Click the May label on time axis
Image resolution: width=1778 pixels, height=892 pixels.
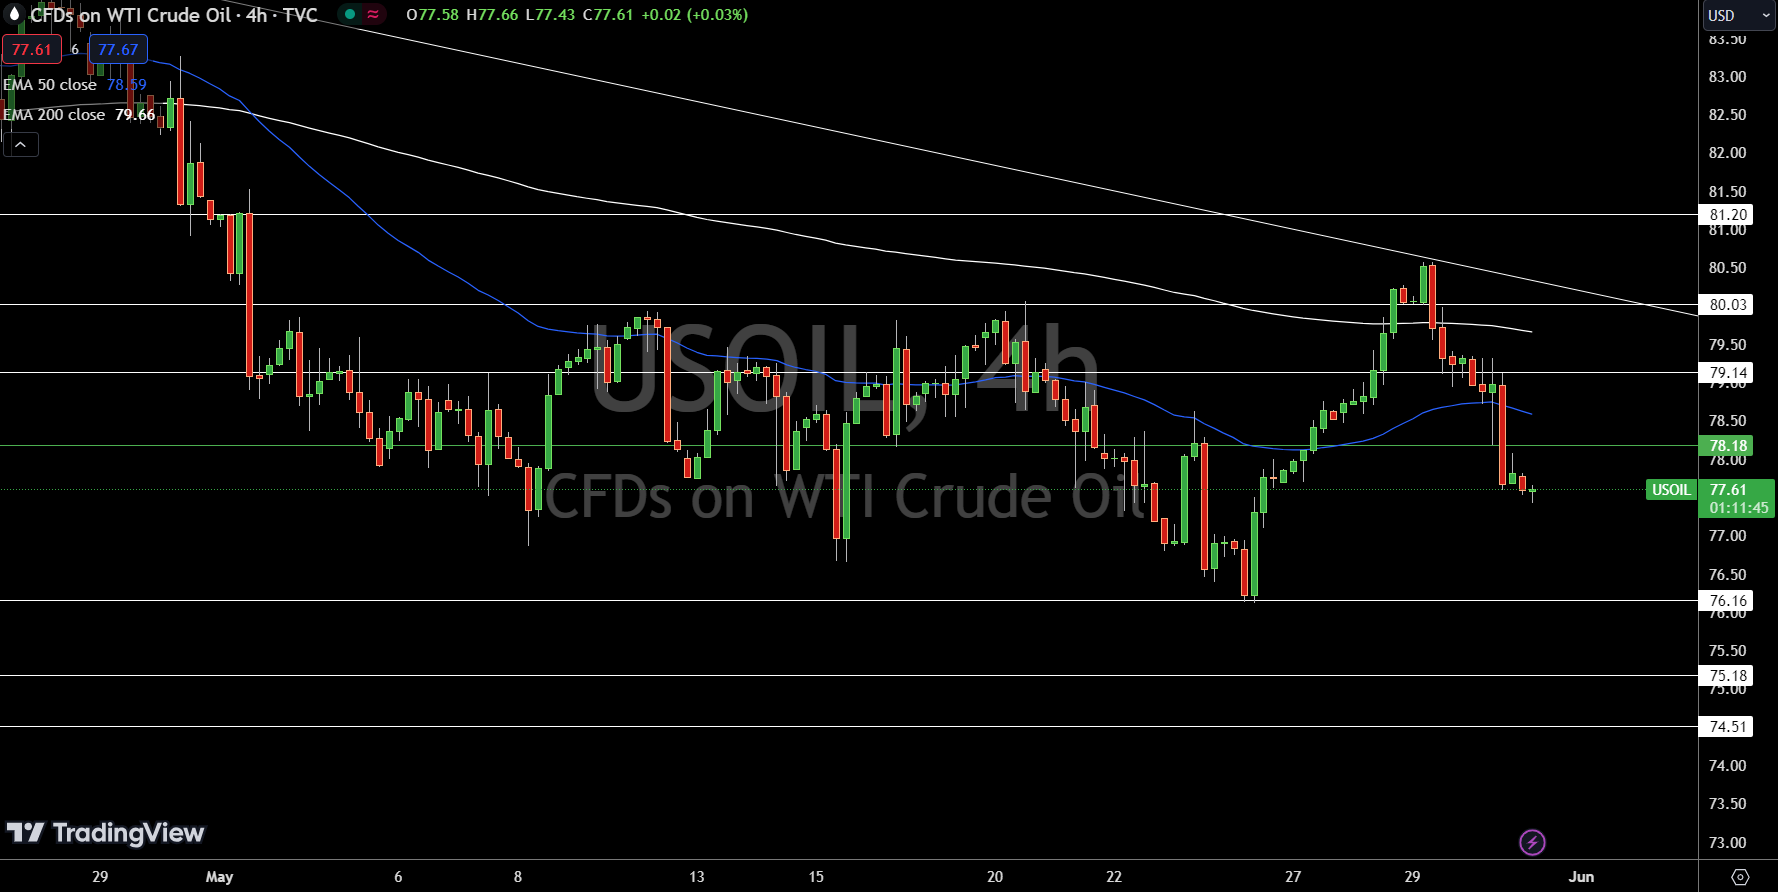[219, 877]
